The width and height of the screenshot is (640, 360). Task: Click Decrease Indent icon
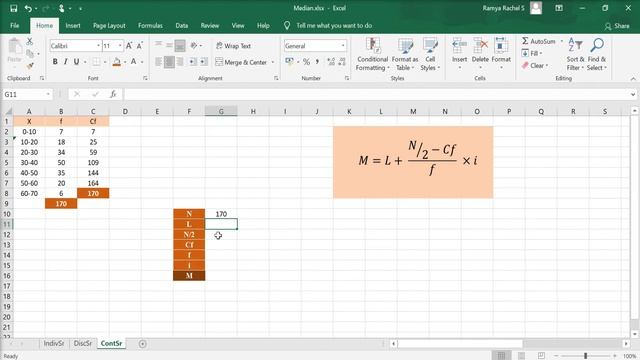193,62
